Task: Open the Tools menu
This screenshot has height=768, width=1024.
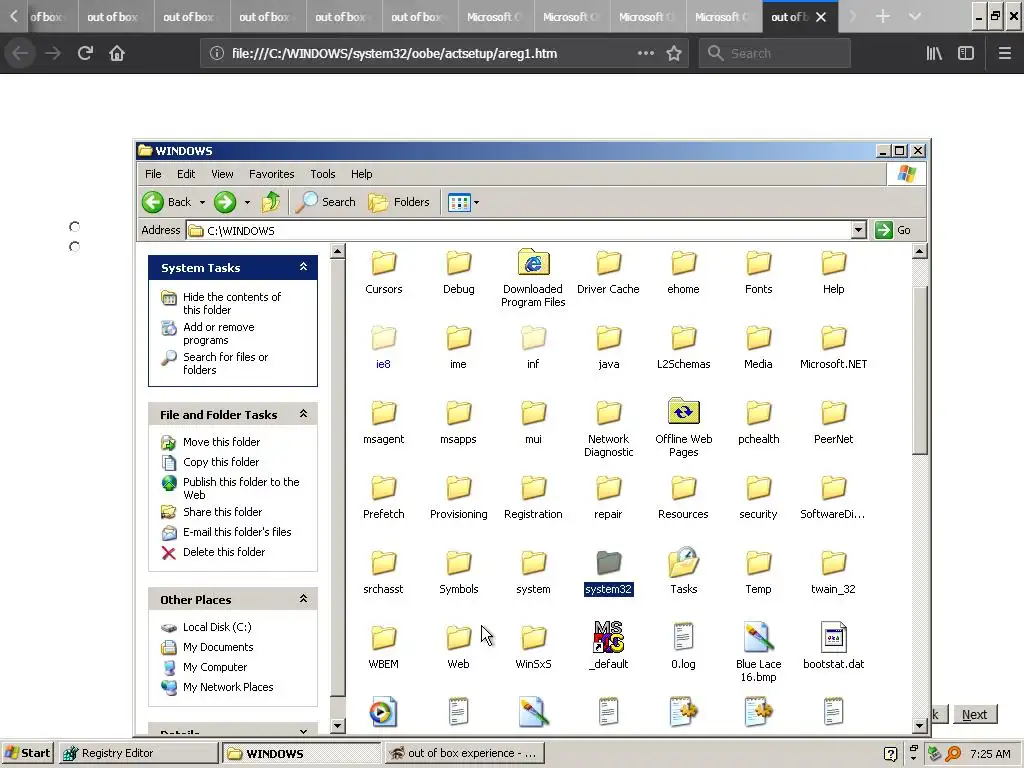Action: pos(323,174)
